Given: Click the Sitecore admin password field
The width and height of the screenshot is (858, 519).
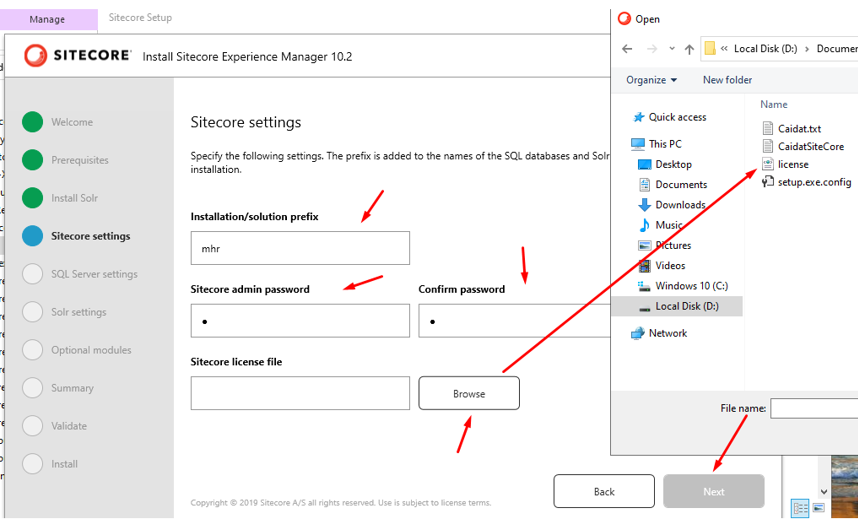Looking at the screenshot, I should pyautogui.click(x=300, y=321).
